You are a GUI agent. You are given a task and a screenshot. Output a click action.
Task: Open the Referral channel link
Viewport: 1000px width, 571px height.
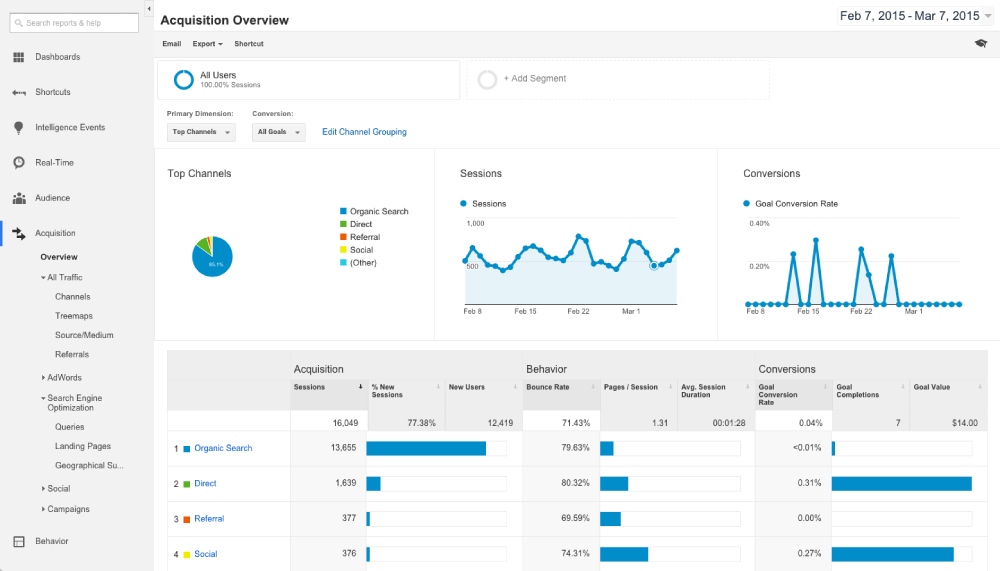point(209,519)
